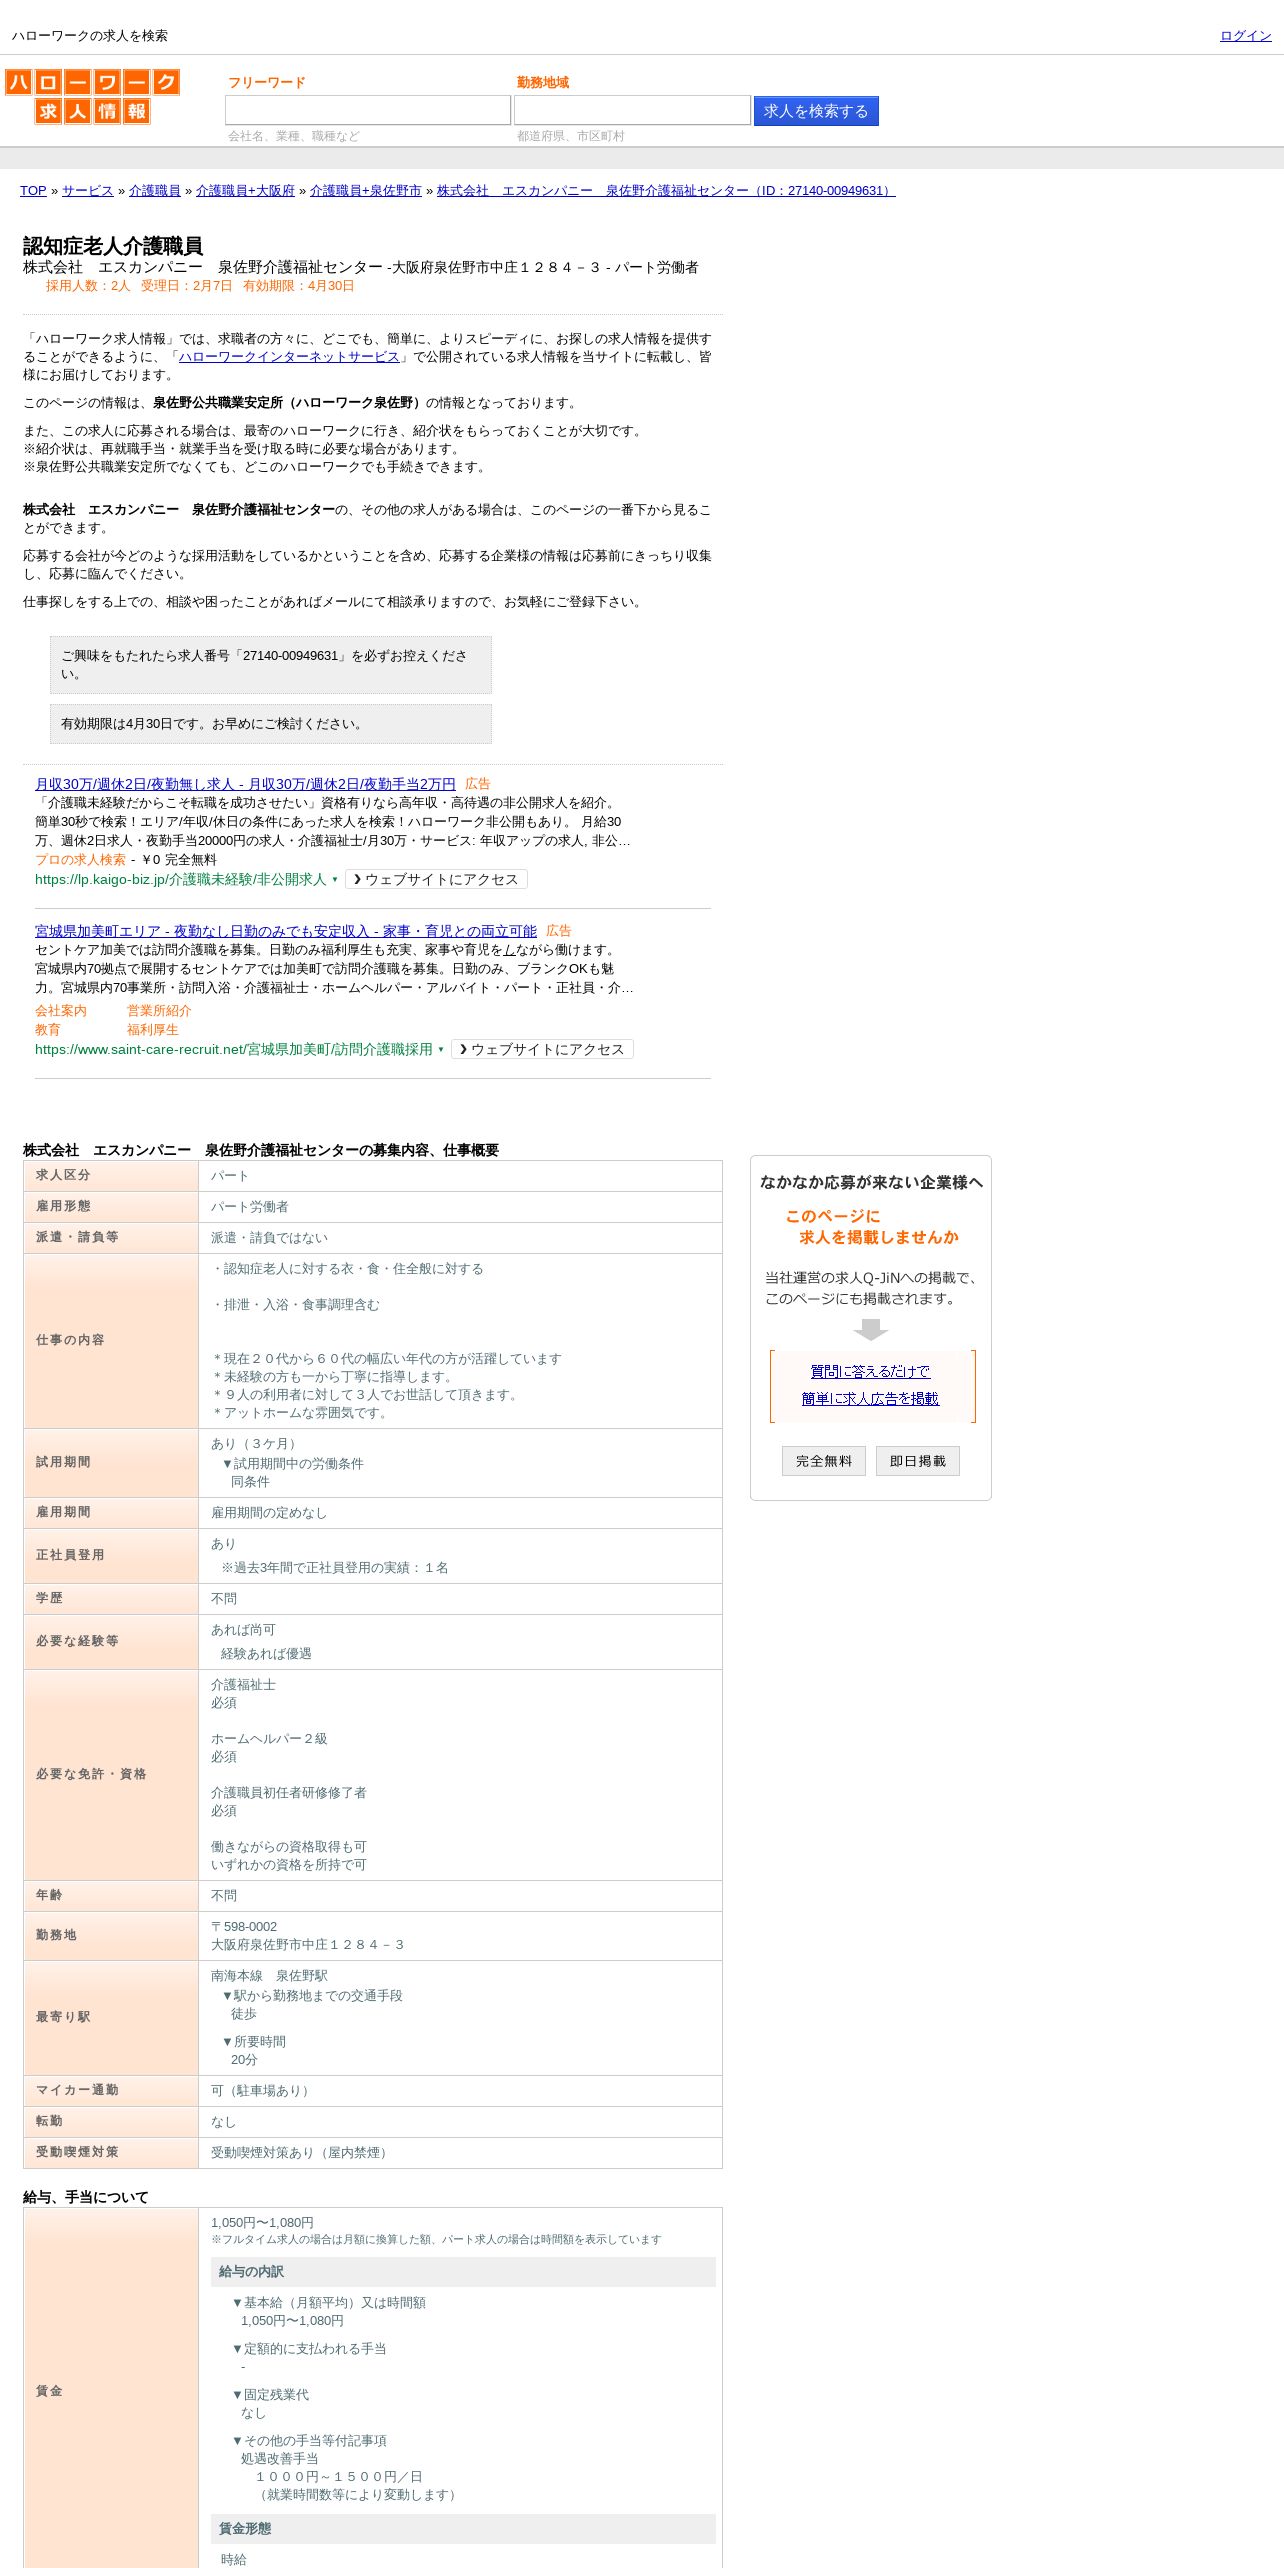The height and width of the screenshot is (2568, 1284).
Task: Click the 求人区分 row label
Action: [111, 1176]
